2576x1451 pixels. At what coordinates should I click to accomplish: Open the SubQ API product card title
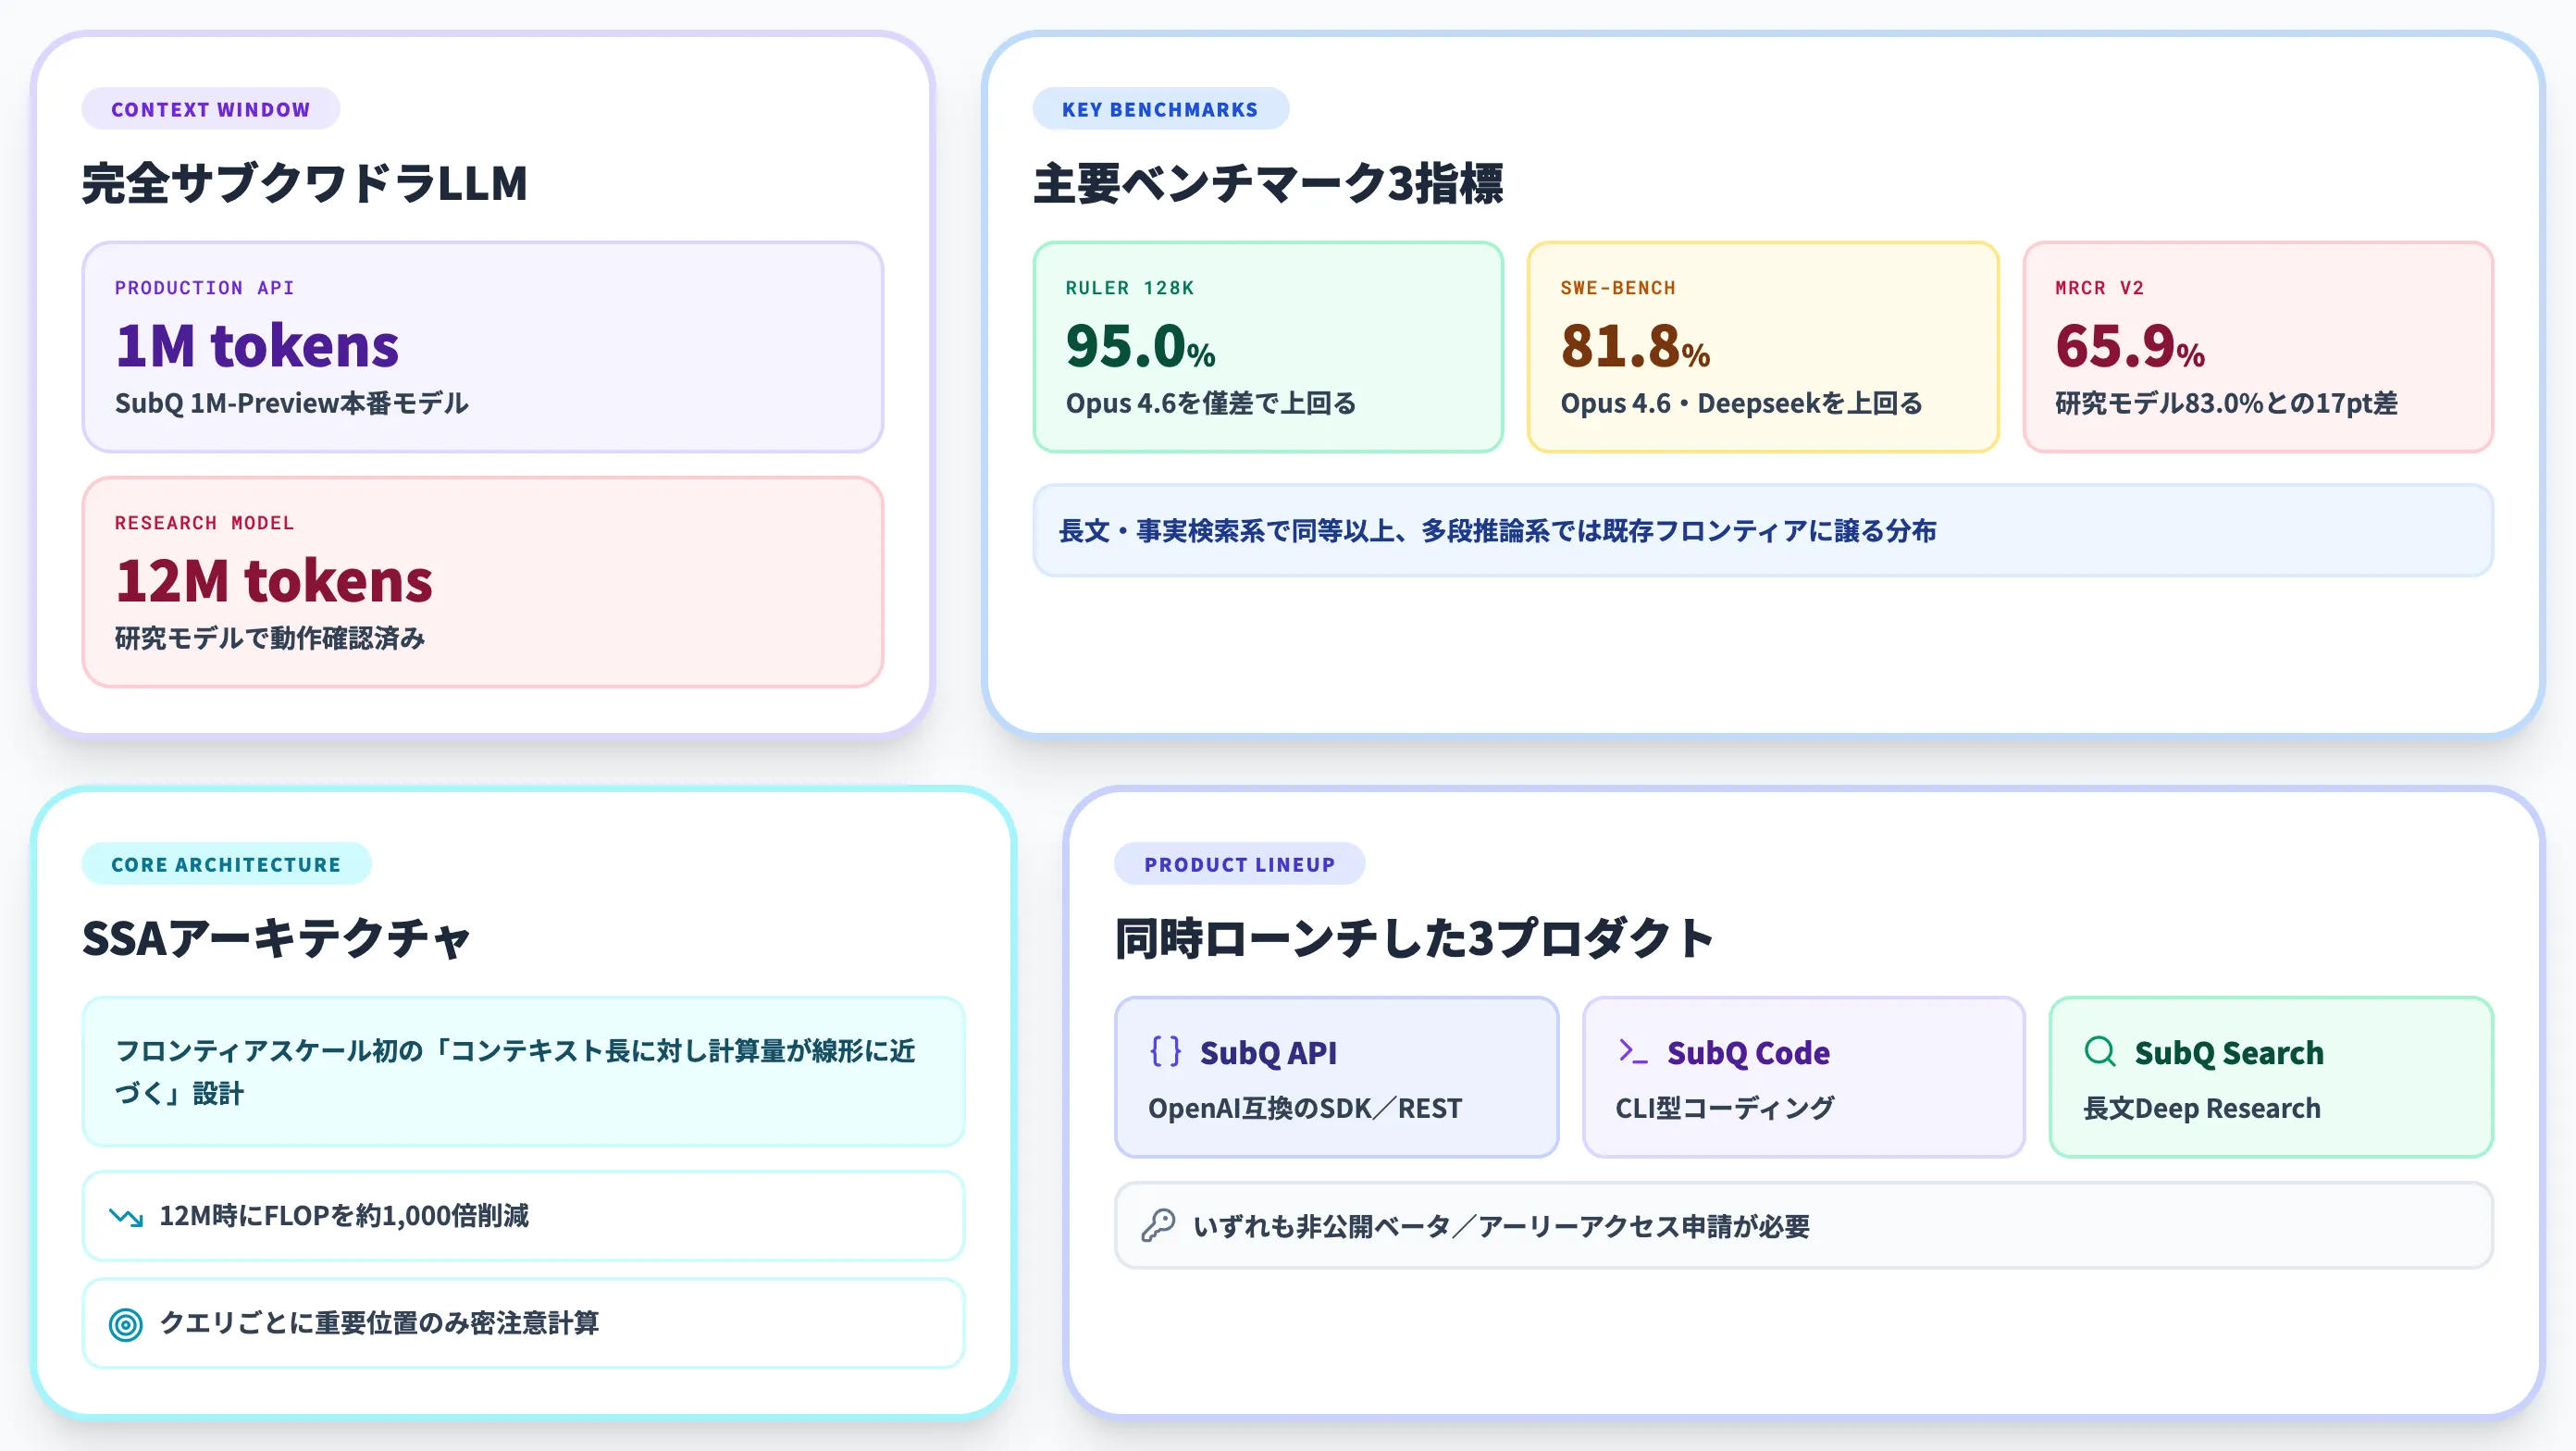click(x=1268, y=1052)
